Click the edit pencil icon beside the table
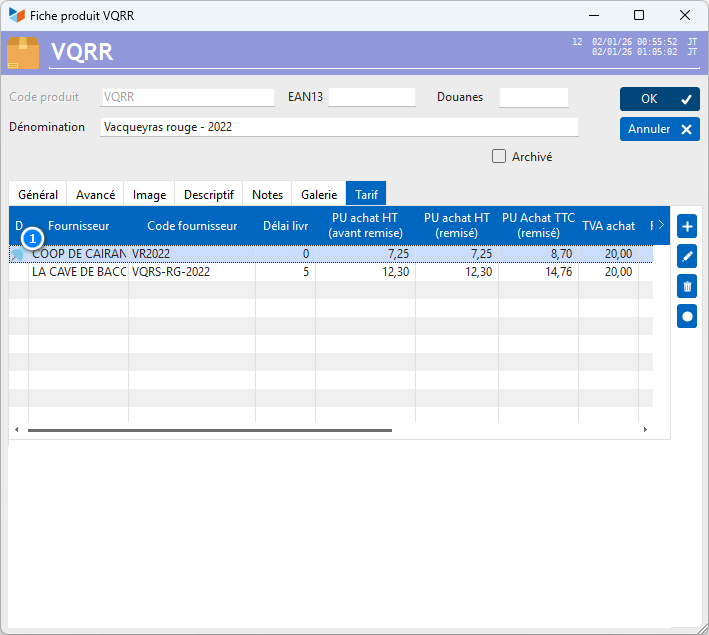709x635 pixels. 687,256
